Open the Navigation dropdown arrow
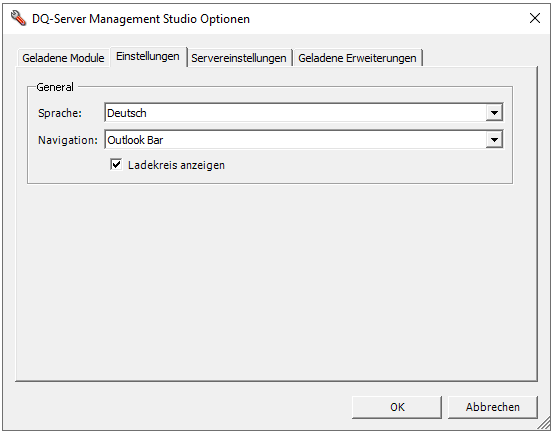The image size is (555, 435). [494, 140]
